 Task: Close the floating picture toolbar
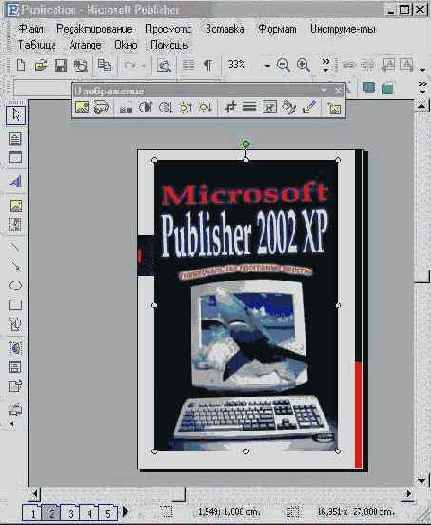coord(339,90)
